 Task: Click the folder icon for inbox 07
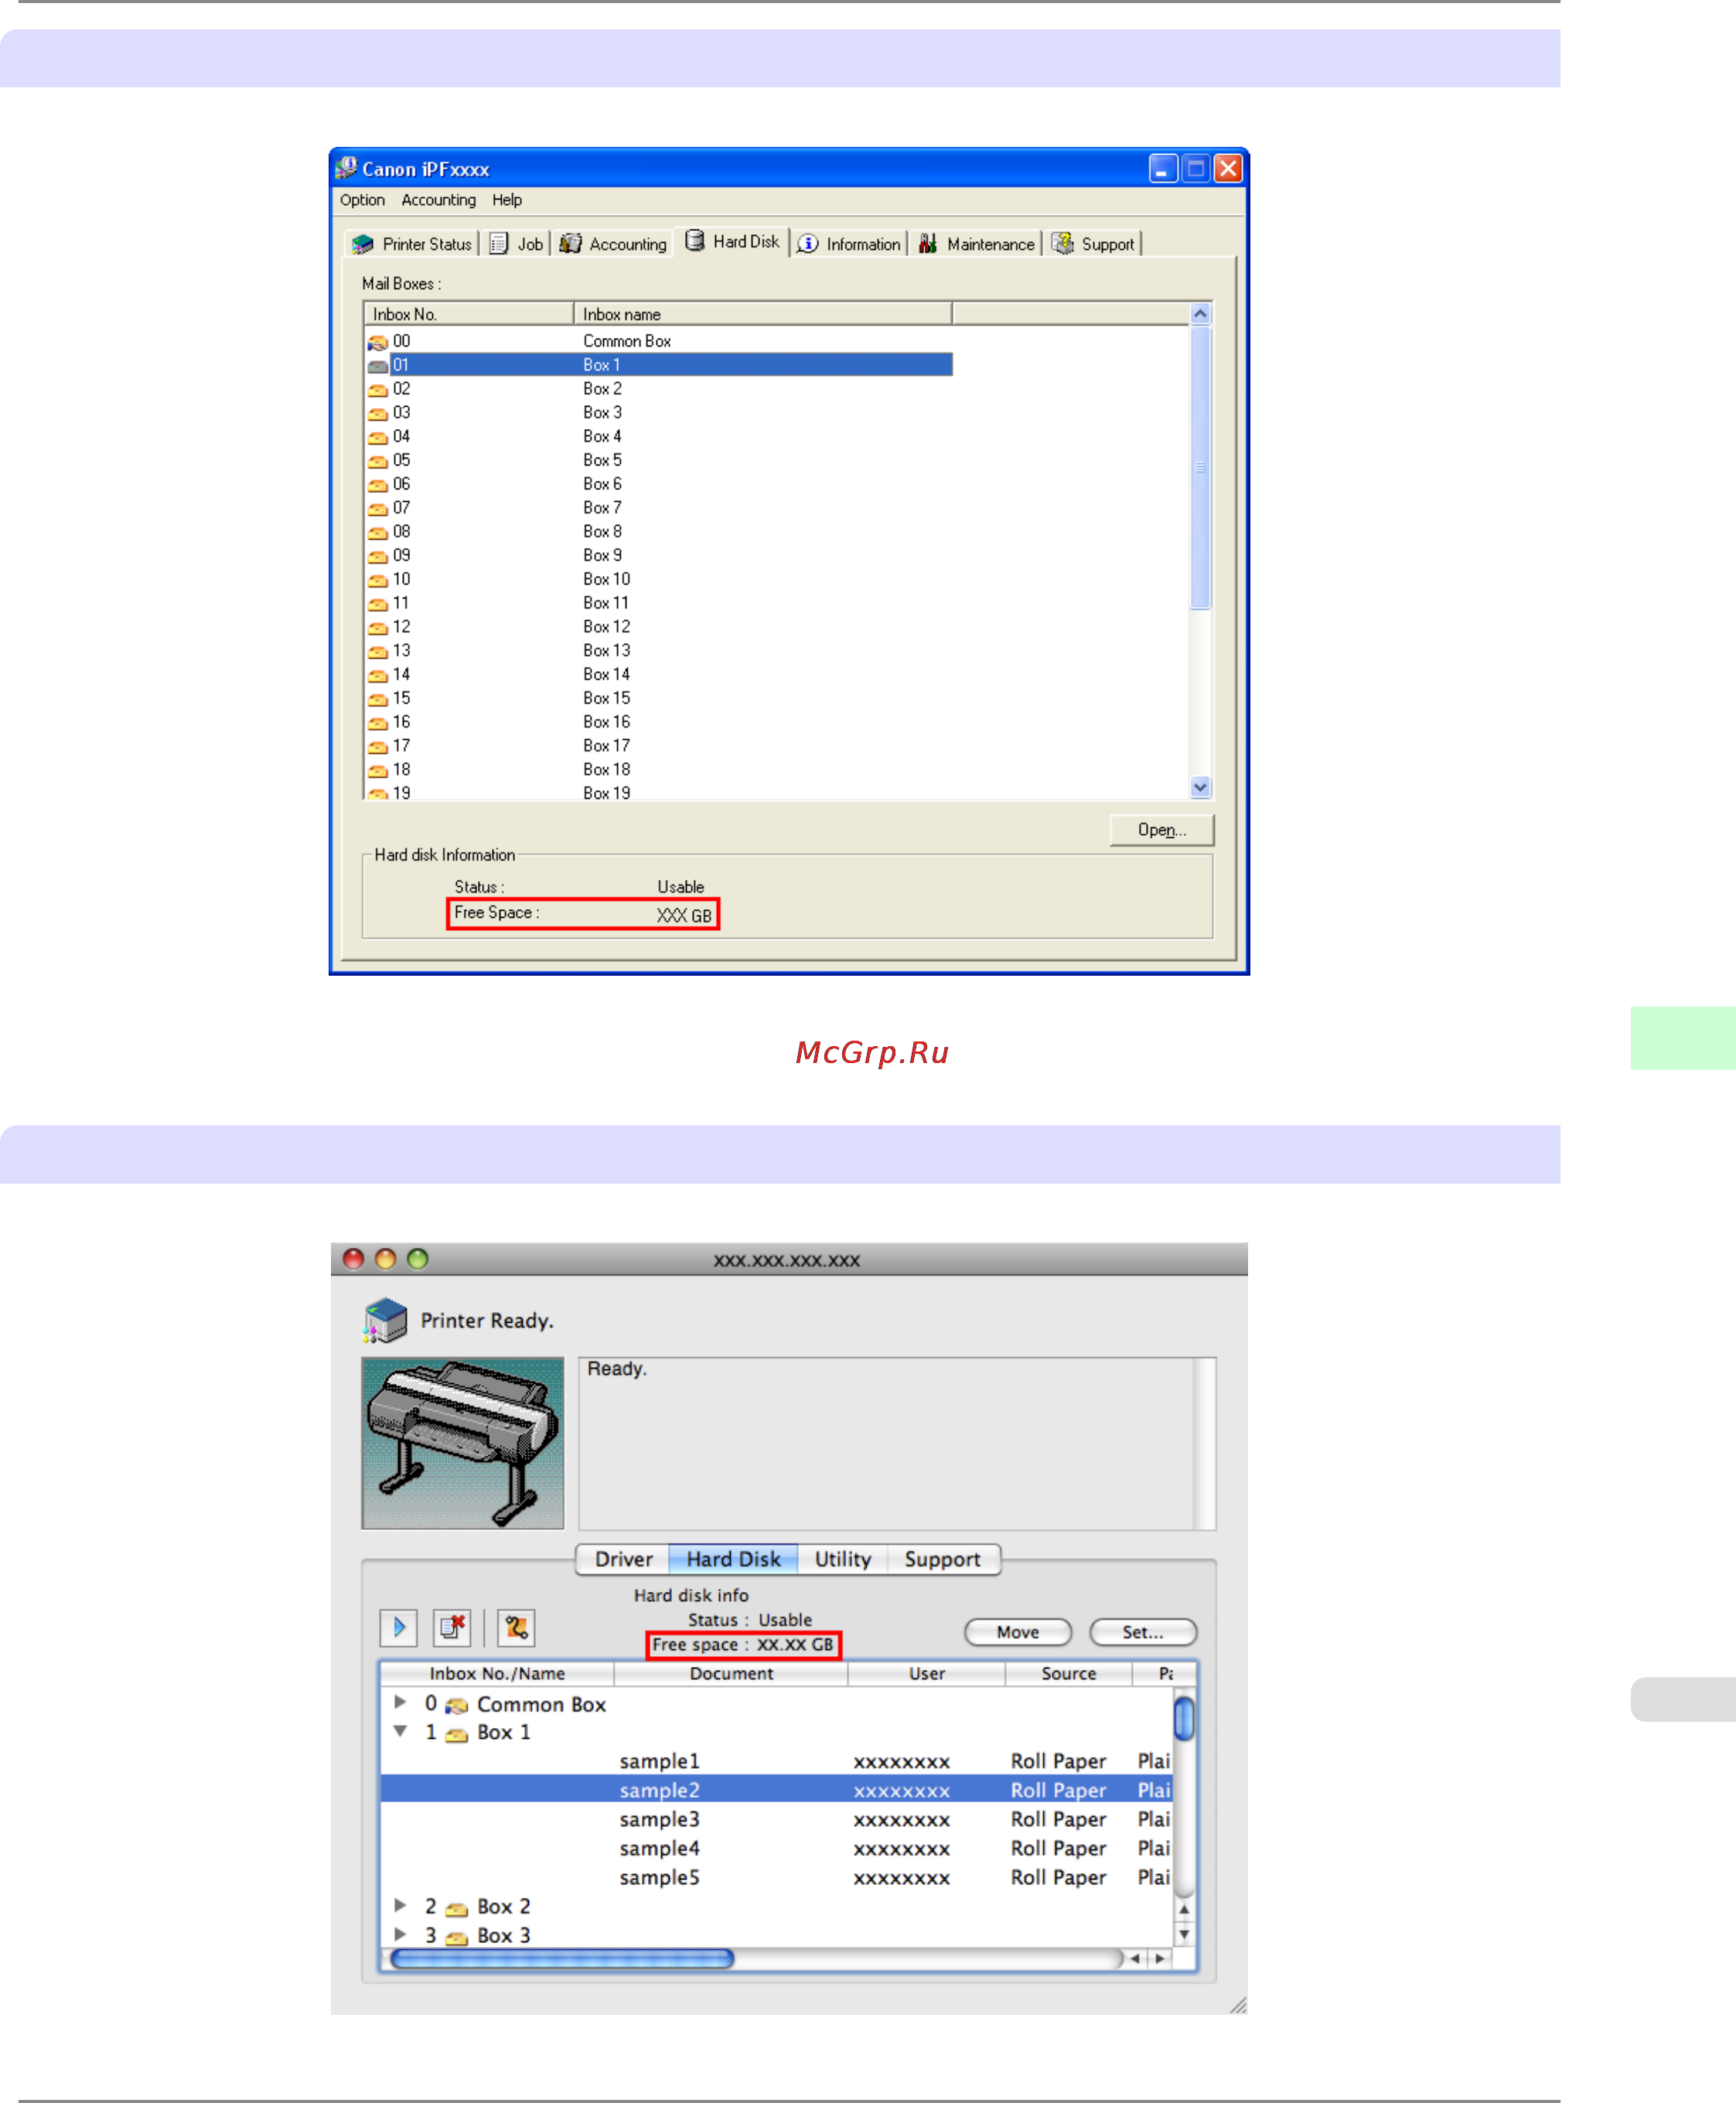click(x=377, y=509)
